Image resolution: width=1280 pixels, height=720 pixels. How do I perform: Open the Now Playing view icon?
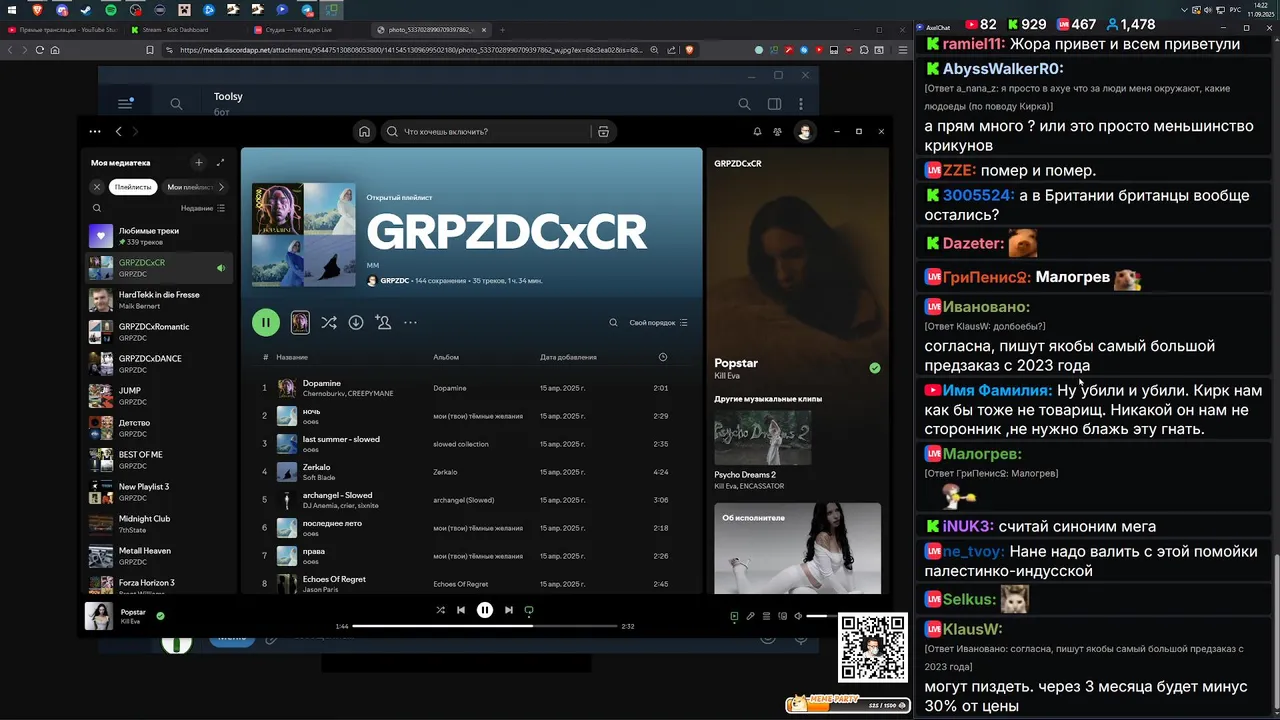pyautogui.click(x=734, y=616)
